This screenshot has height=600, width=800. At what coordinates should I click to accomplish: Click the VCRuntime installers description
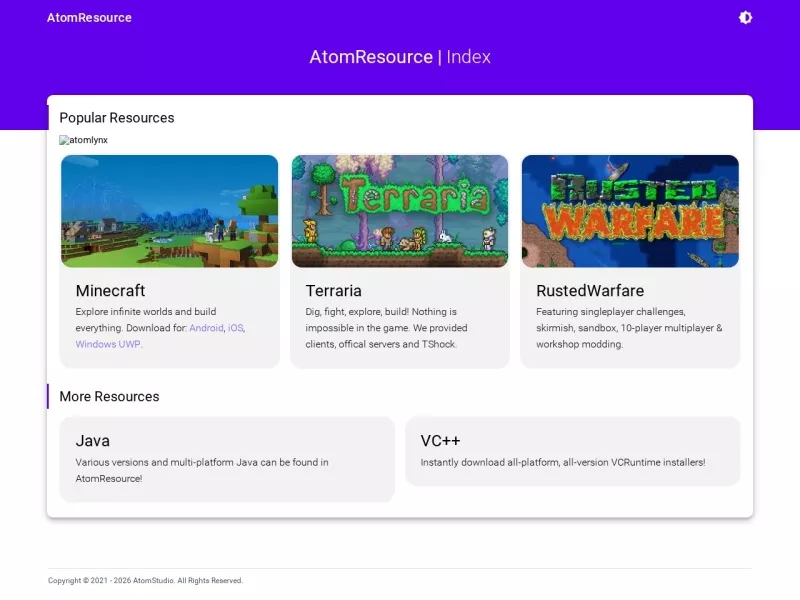tap(563, 462)
